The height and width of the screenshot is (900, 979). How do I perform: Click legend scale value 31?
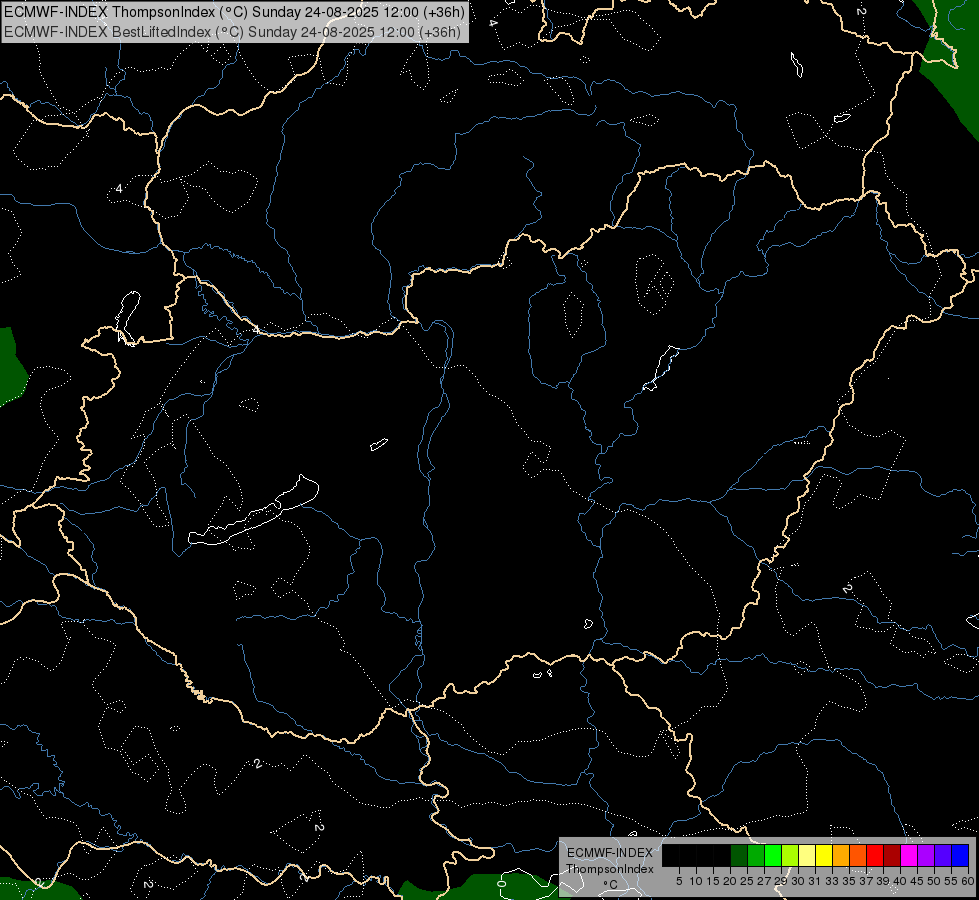(x=815, y=881)
